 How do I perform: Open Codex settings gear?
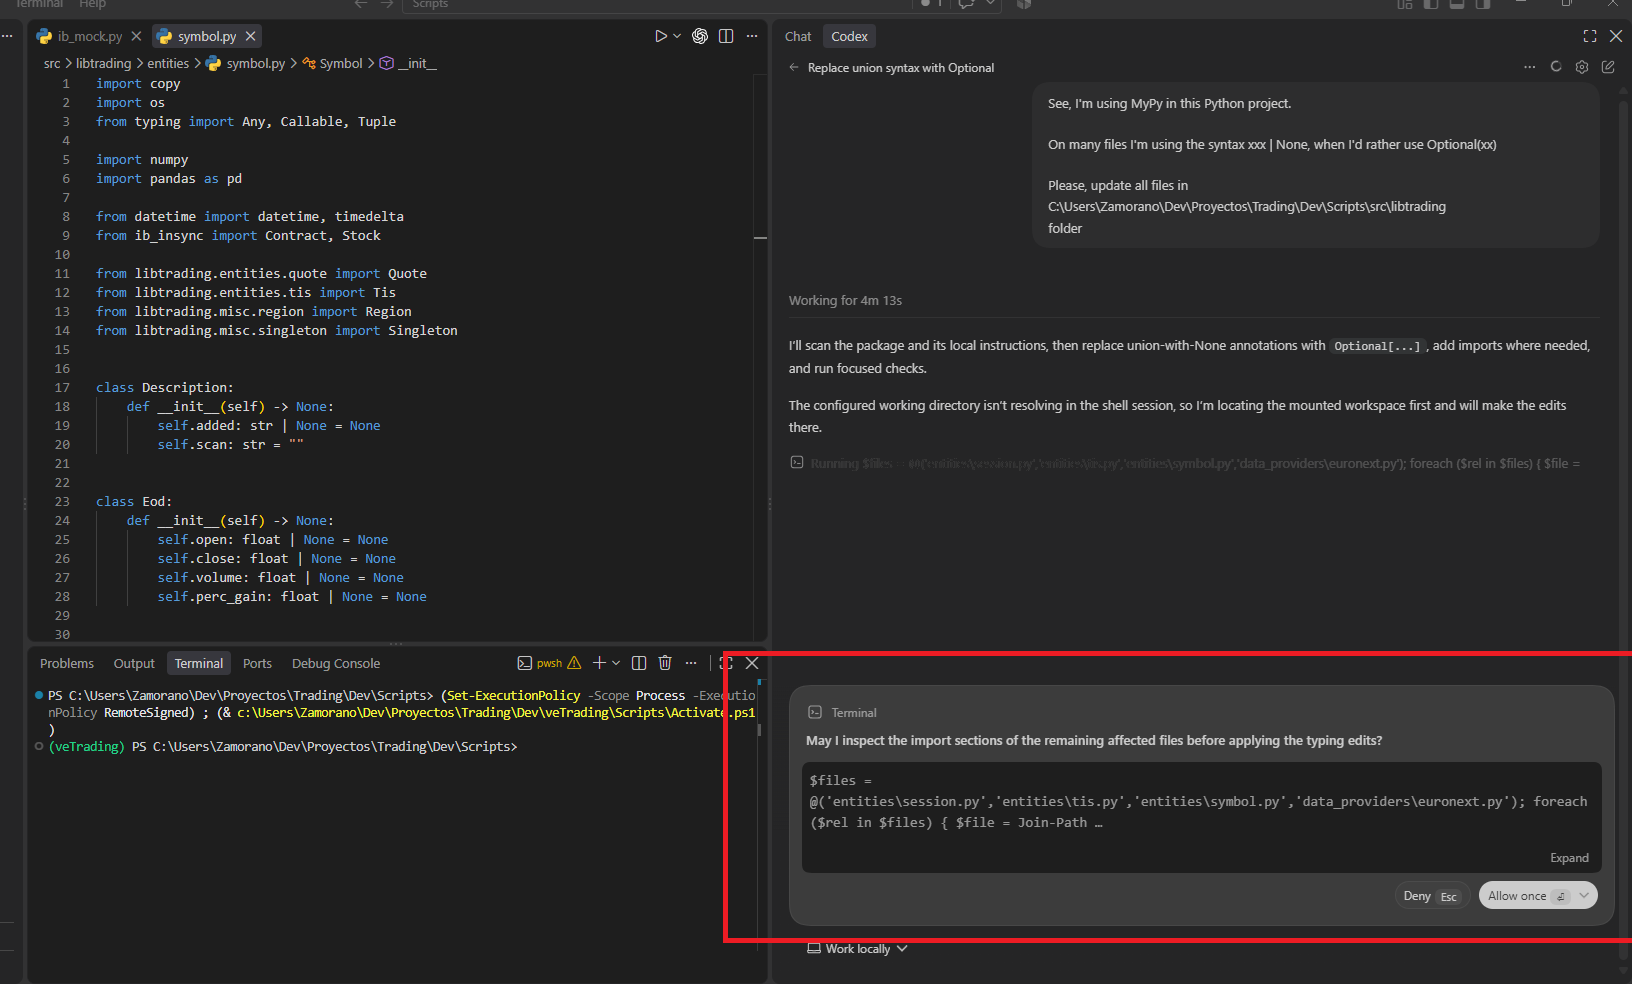coord(1582,67)
